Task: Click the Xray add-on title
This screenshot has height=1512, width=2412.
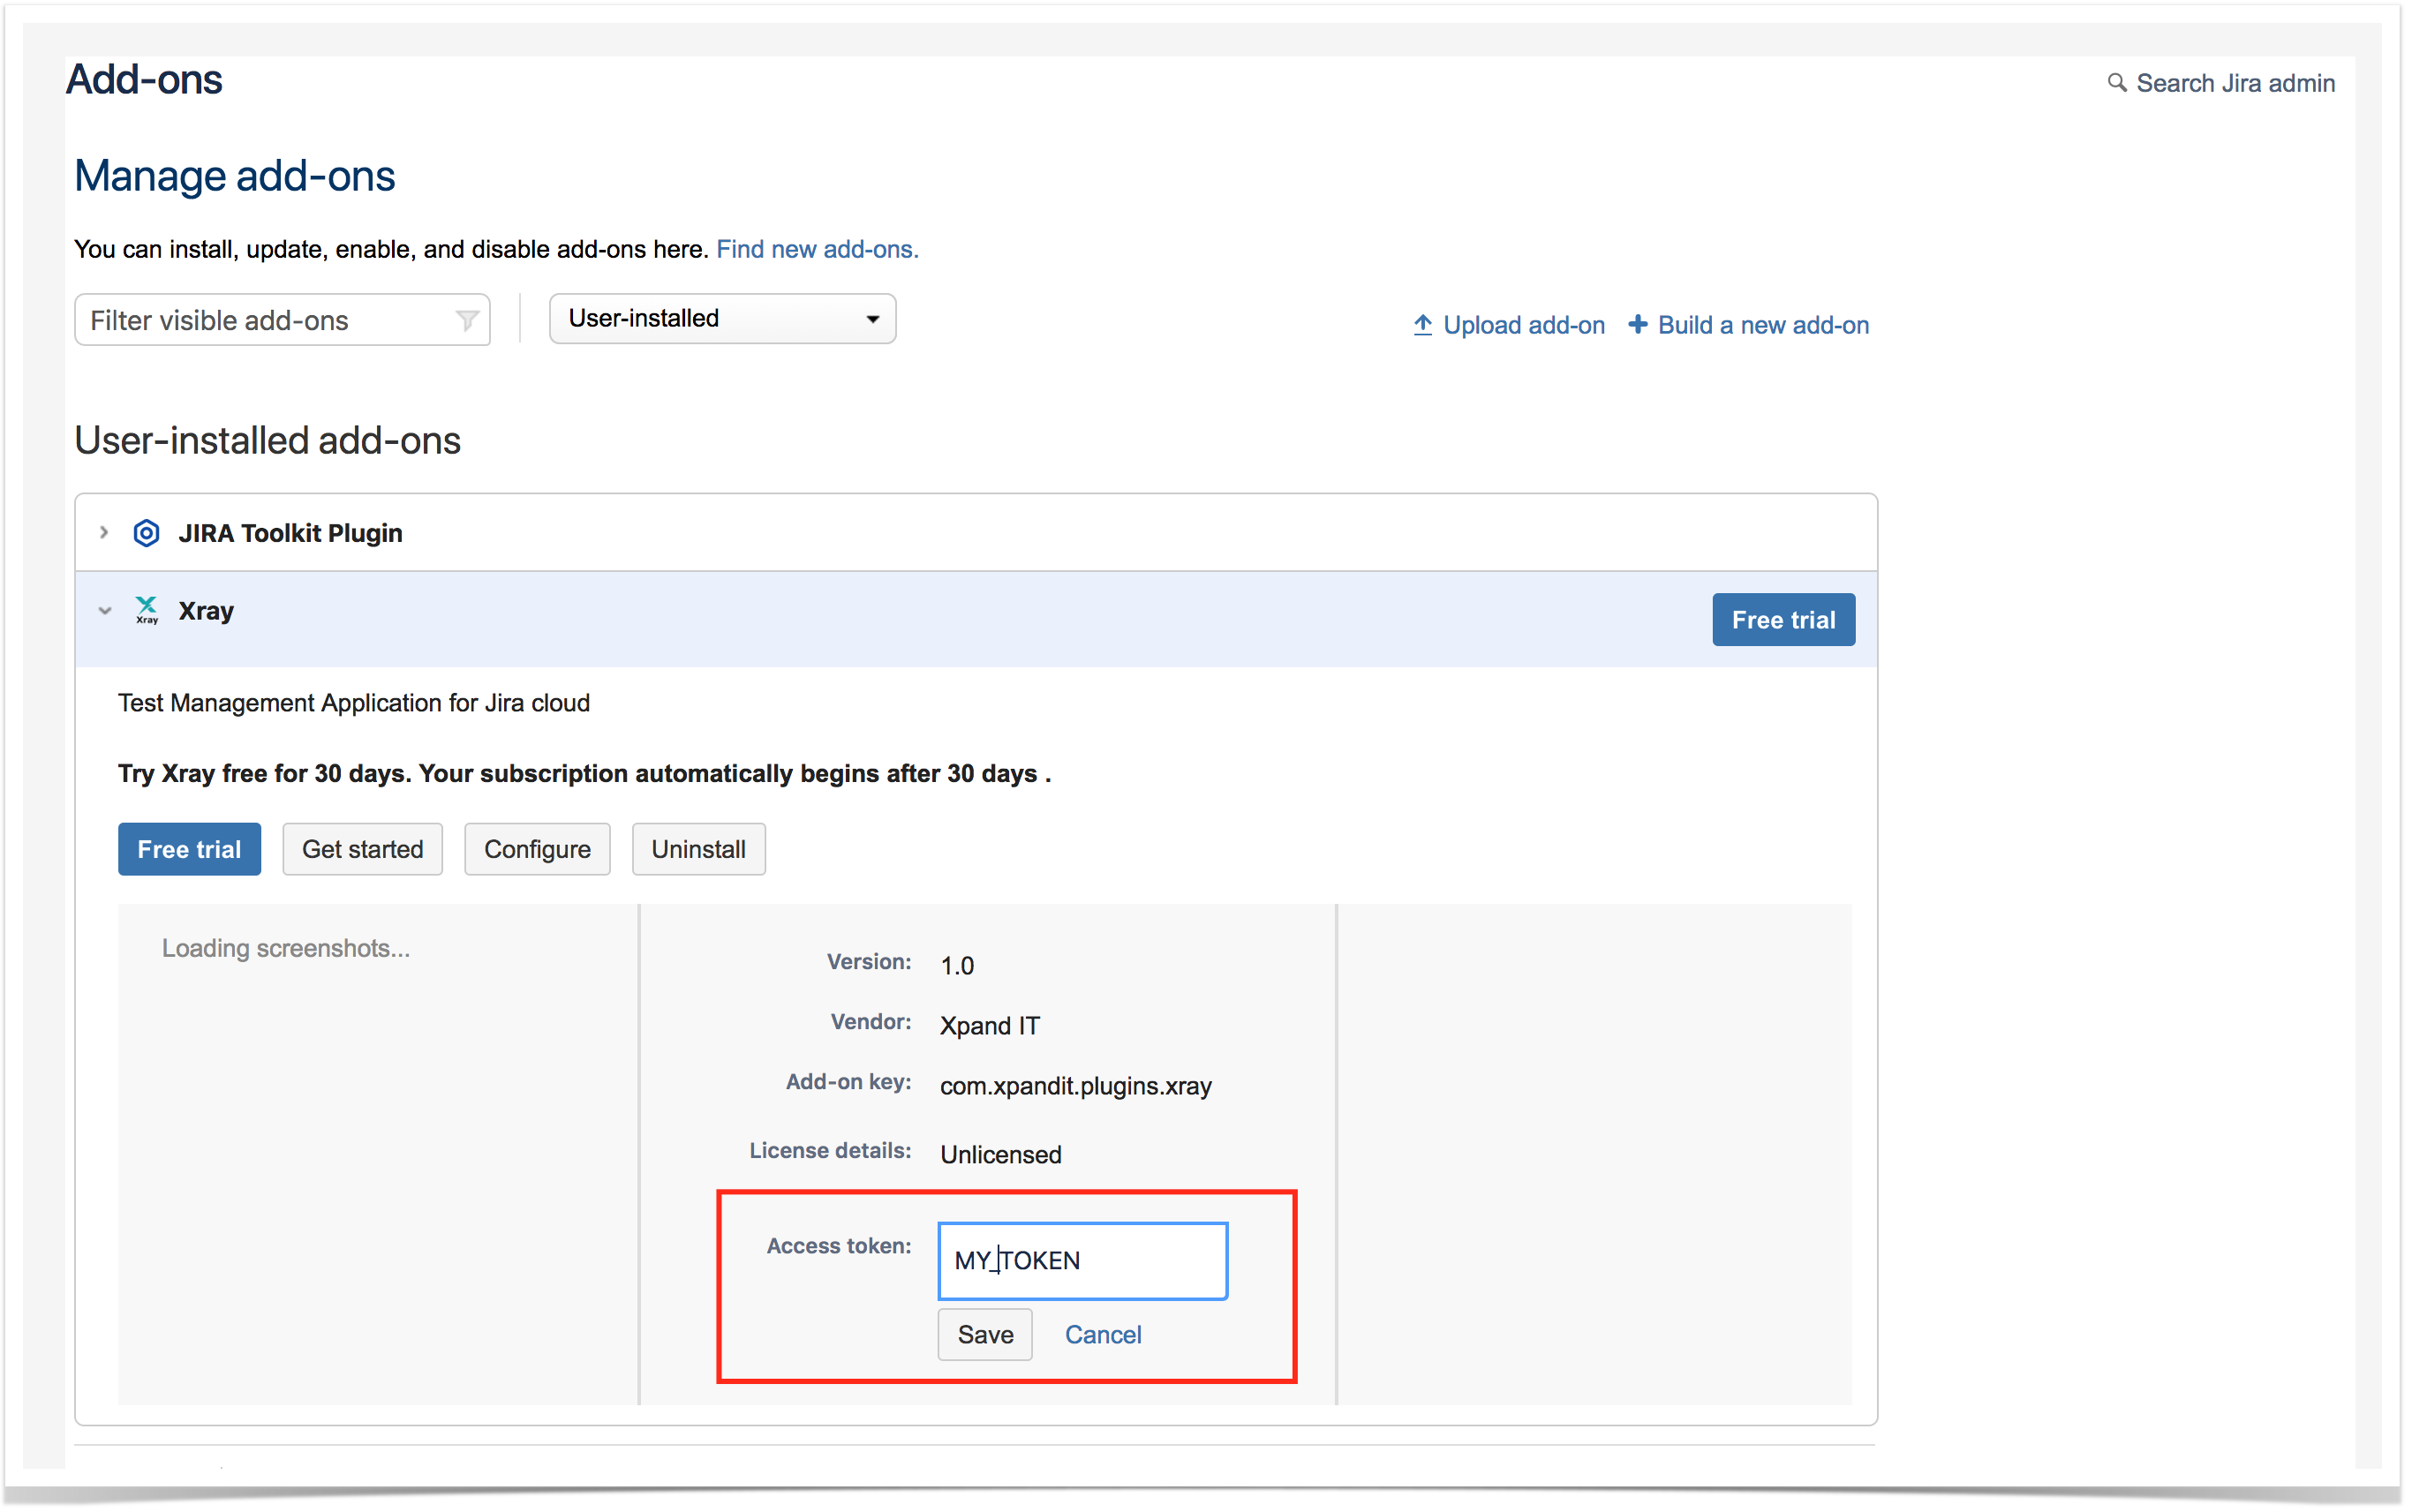Action: tap(206, 611)
